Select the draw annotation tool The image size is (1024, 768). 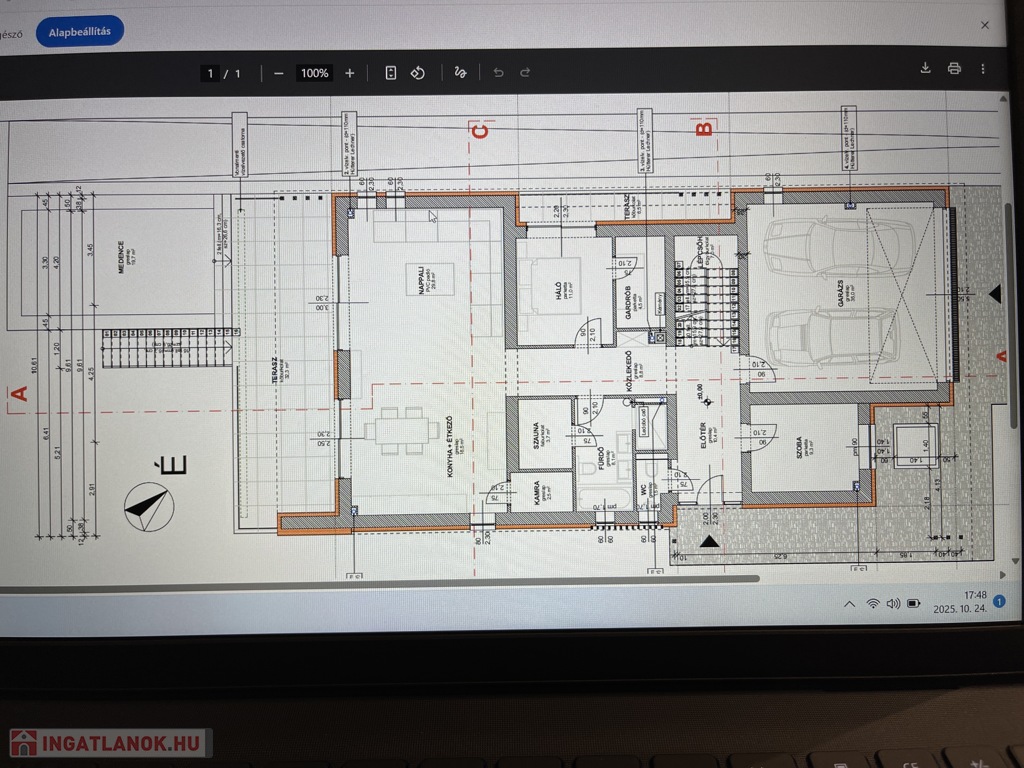coord(460,73)
